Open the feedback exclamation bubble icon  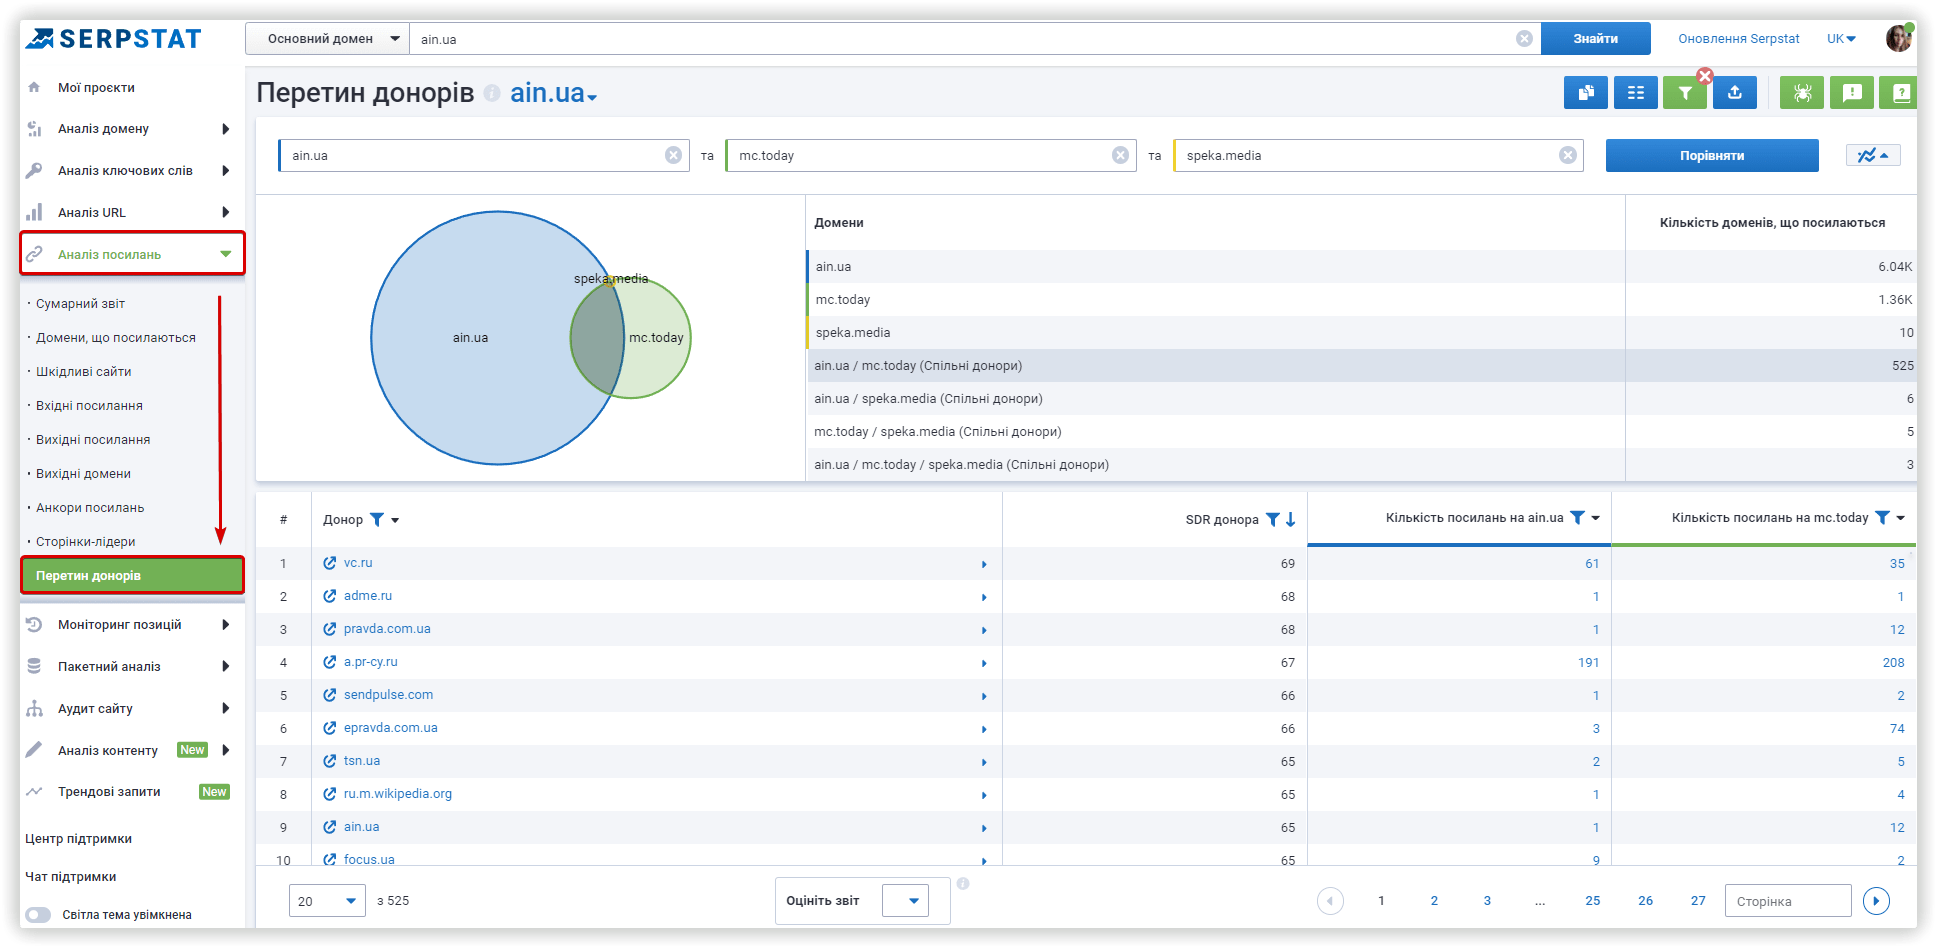(x=1852, y=93)
